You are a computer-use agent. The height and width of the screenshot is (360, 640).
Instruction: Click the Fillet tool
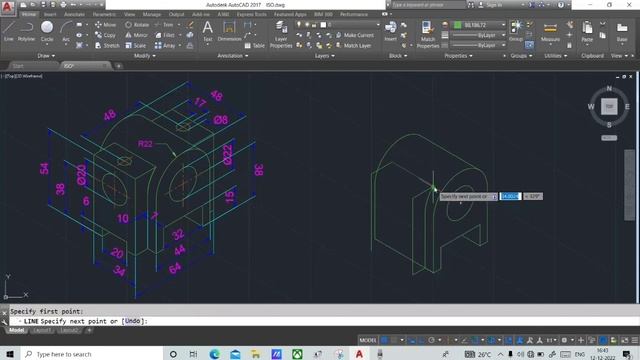(165, 36)
